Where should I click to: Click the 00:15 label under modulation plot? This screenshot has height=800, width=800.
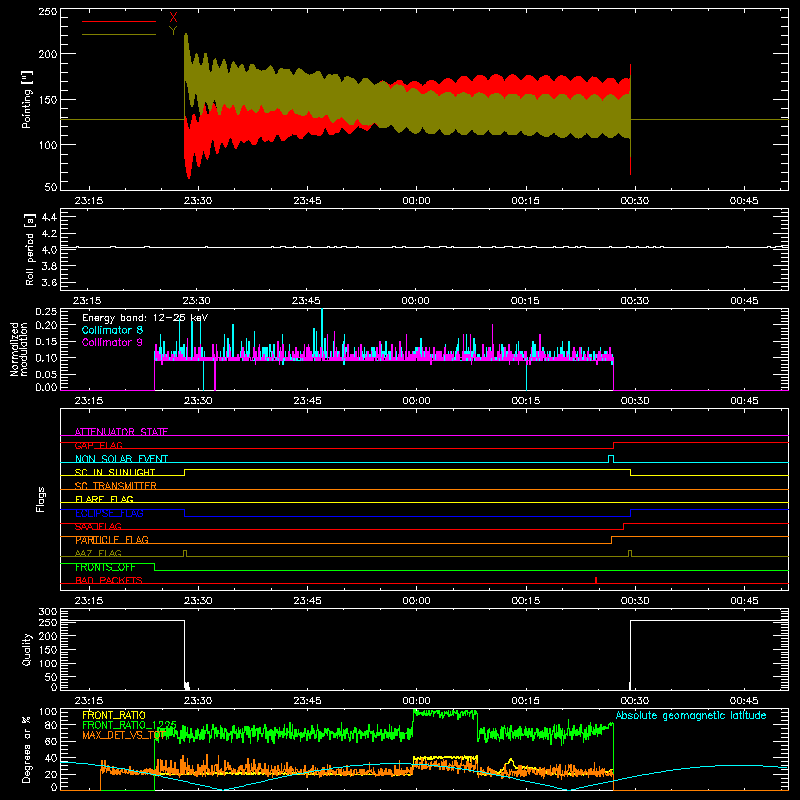pyautogui.click(x=526, y=401)
